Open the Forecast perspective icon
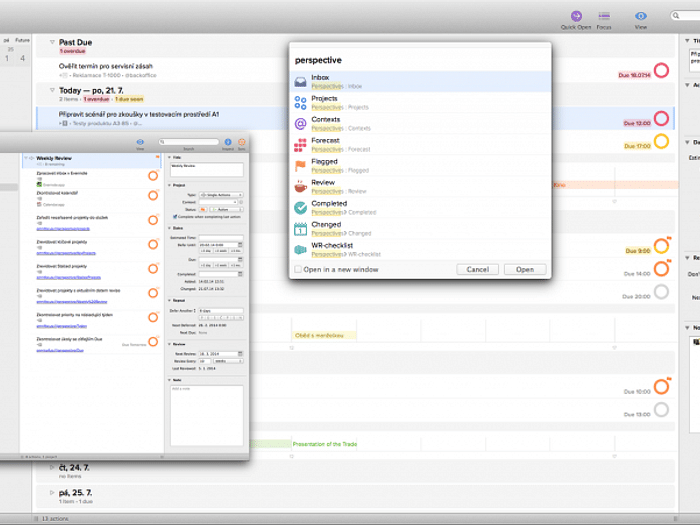The width and height of the screenshot is (700, 525). click(301, 145)
